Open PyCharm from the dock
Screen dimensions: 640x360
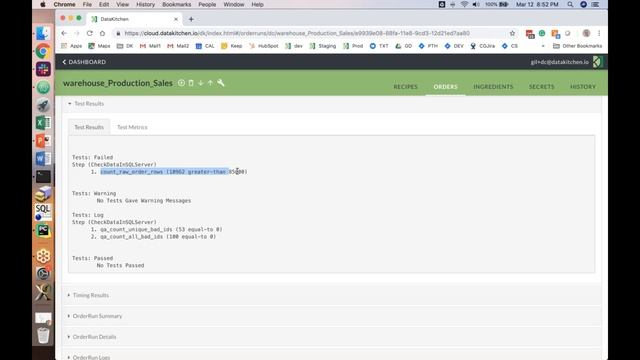click(43, 230)
